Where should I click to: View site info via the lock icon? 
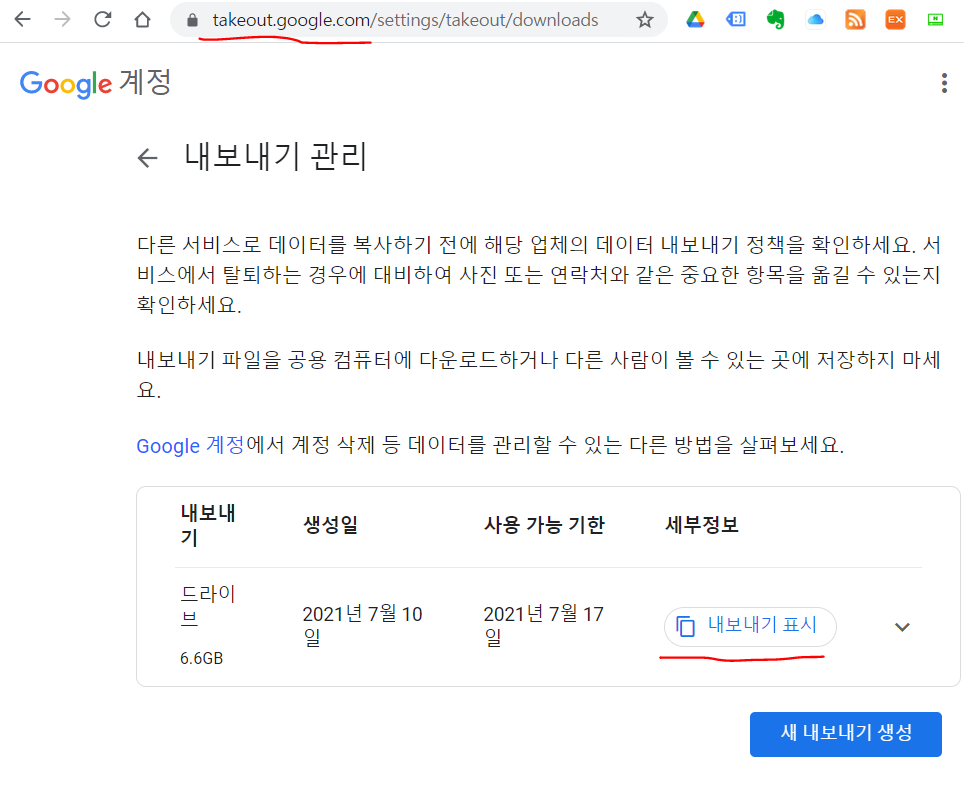pyautogui.click(x=192, y=20)
